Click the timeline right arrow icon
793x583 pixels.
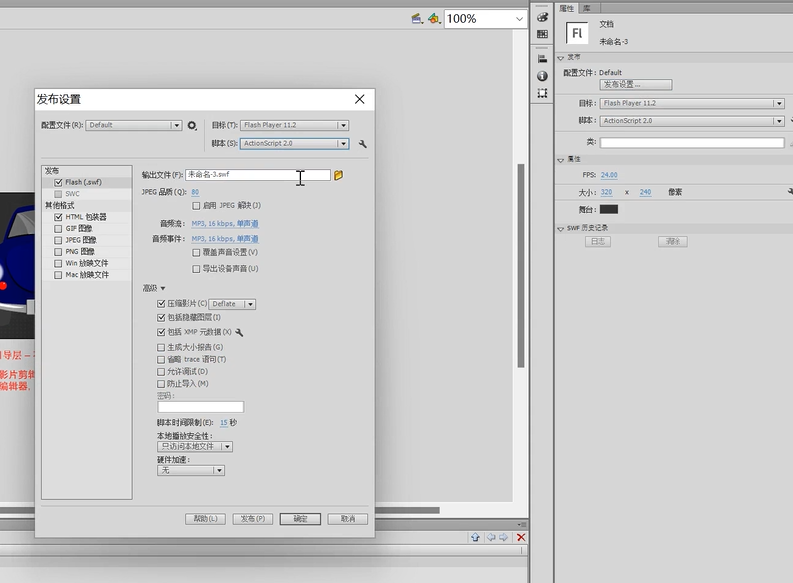[503, 537]
